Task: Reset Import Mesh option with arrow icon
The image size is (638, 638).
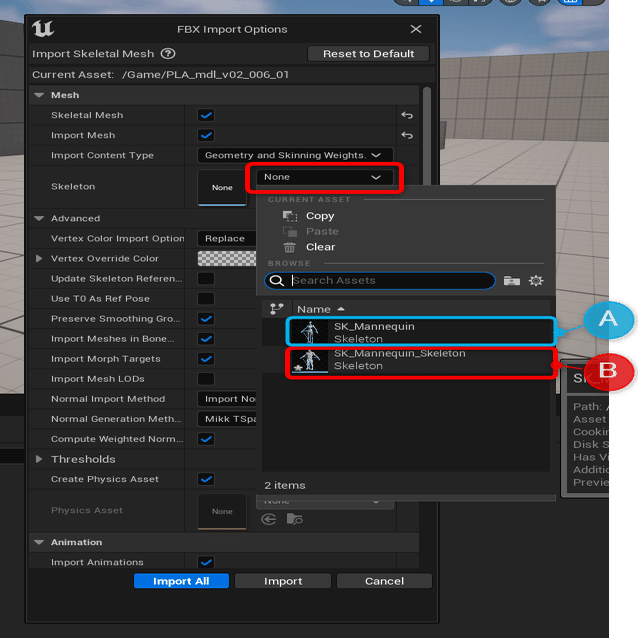Action: pos(407,135)
